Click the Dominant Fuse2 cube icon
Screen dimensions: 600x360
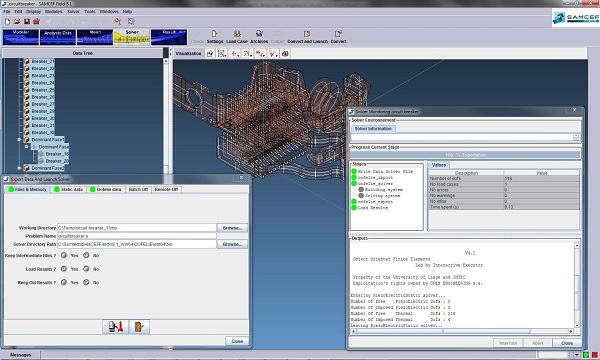click(26, 168)
